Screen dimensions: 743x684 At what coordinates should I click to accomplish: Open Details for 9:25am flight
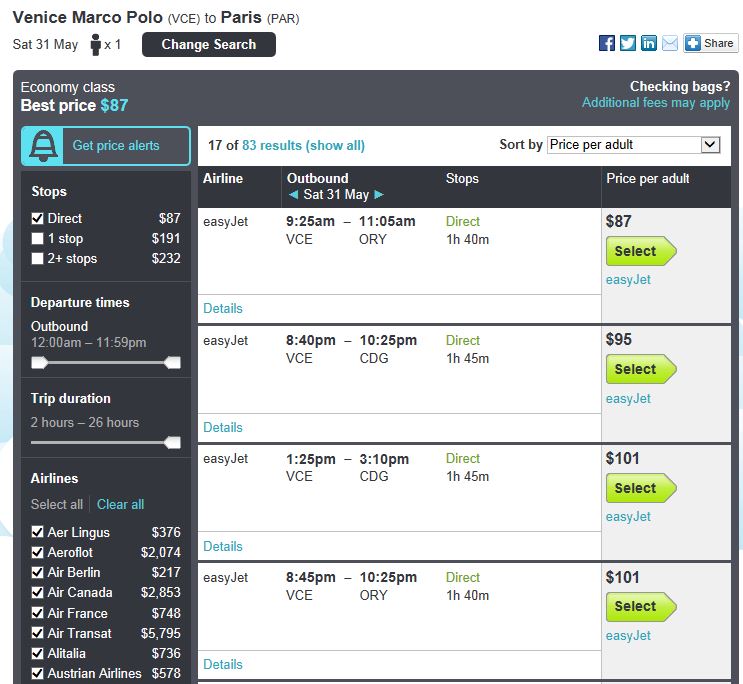223,309
